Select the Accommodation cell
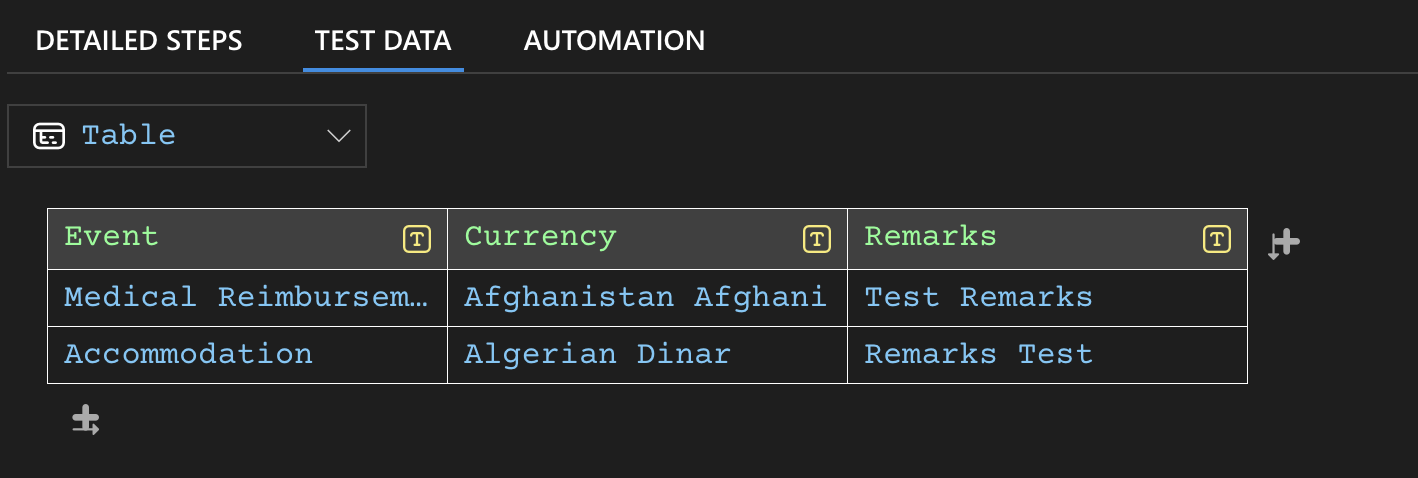The height and width of the screenshot is (478, 1418). tap(189, 354)
